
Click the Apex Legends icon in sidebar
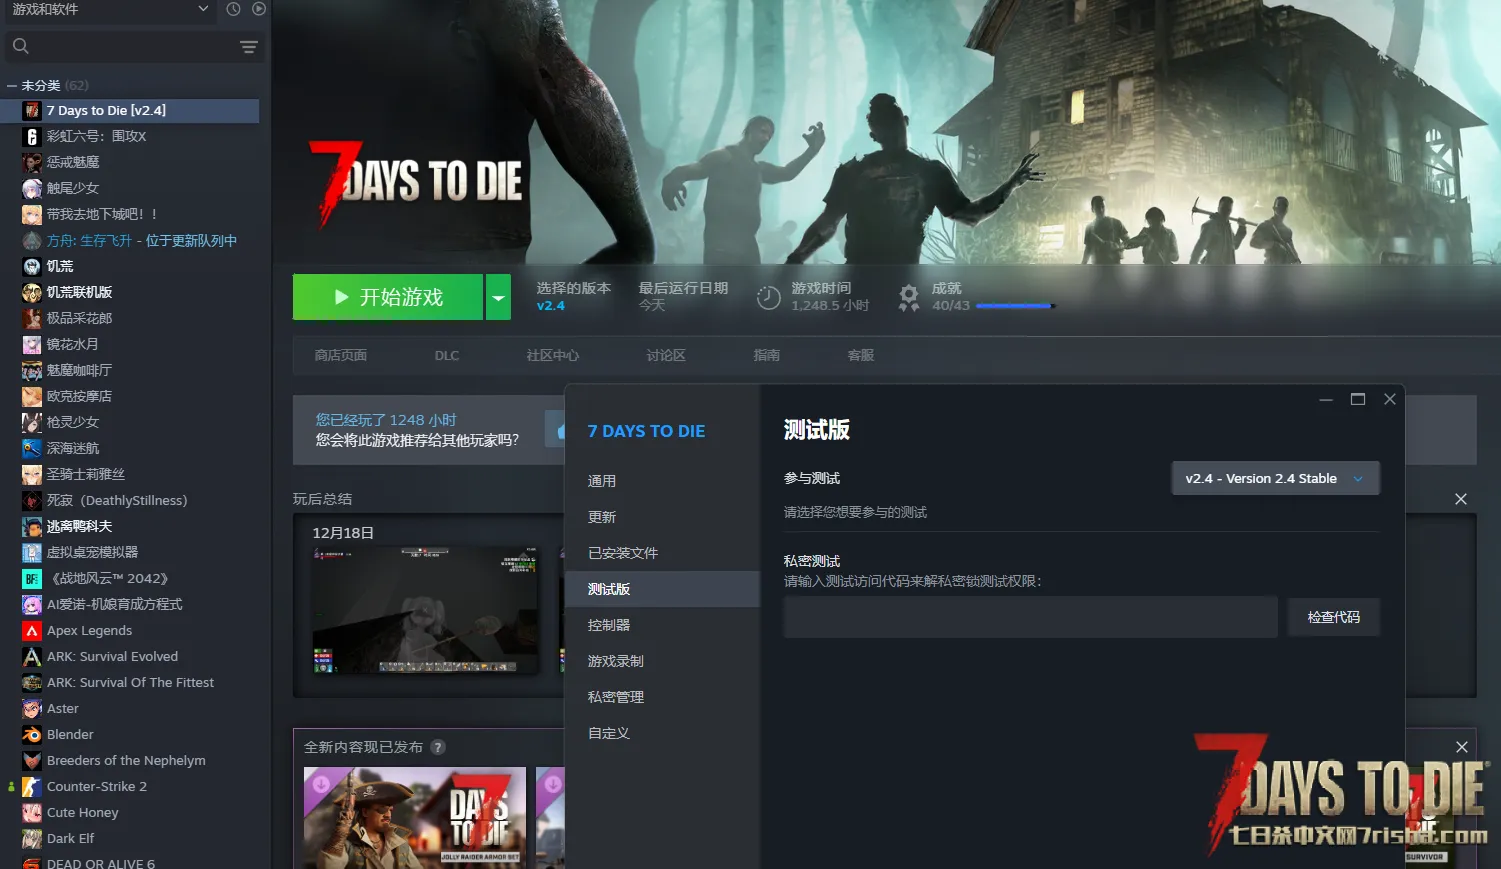[x=32, y=631]
